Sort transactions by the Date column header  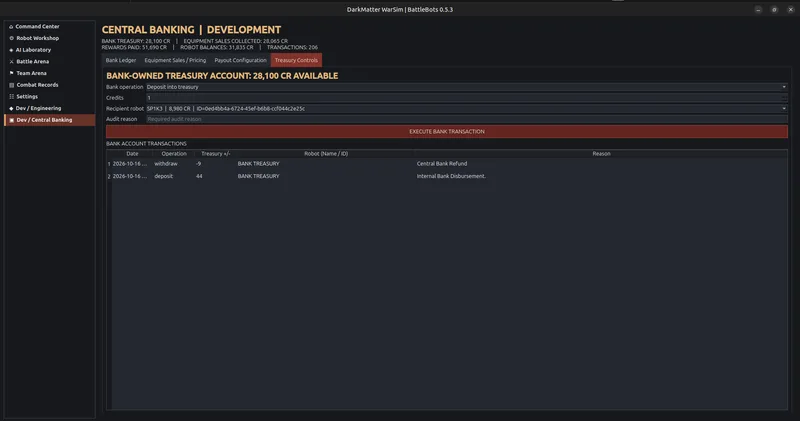[132, 154]
